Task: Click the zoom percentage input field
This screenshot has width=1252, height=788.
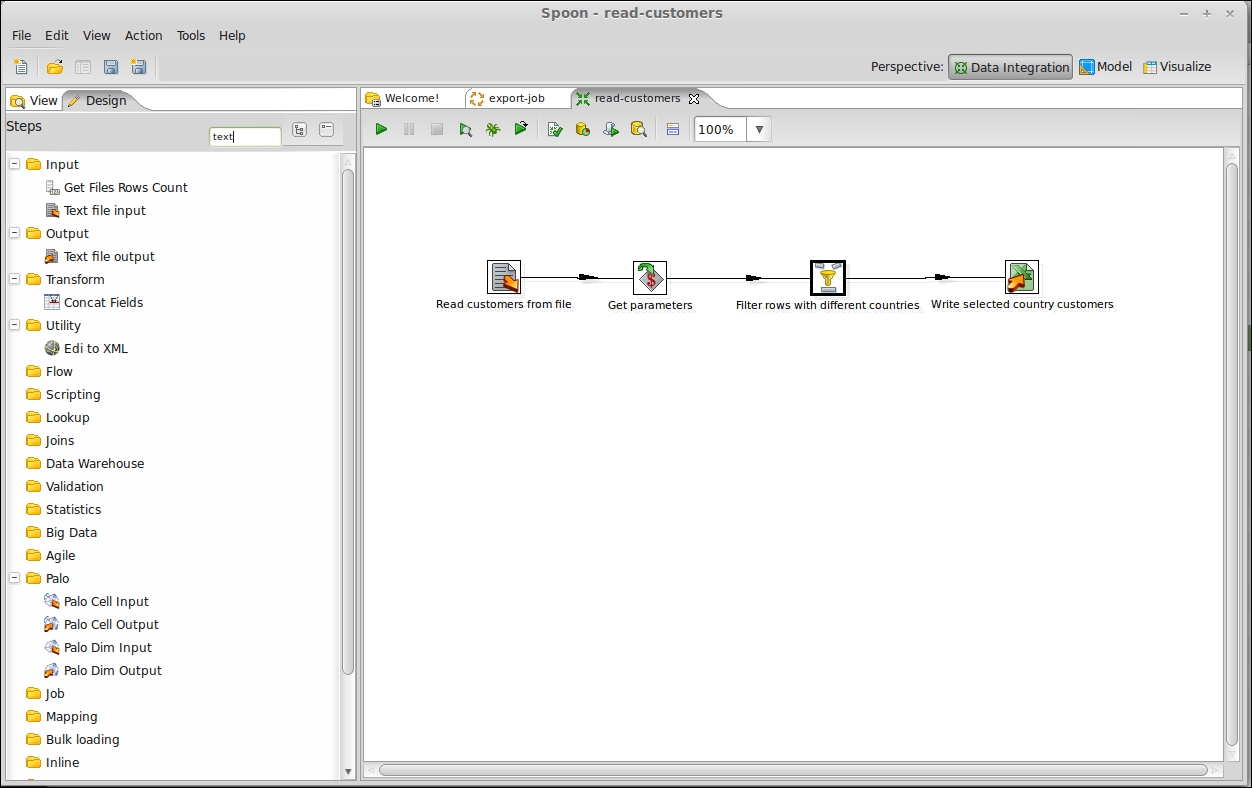Action: pyautogui.click(x=720, y=129)
